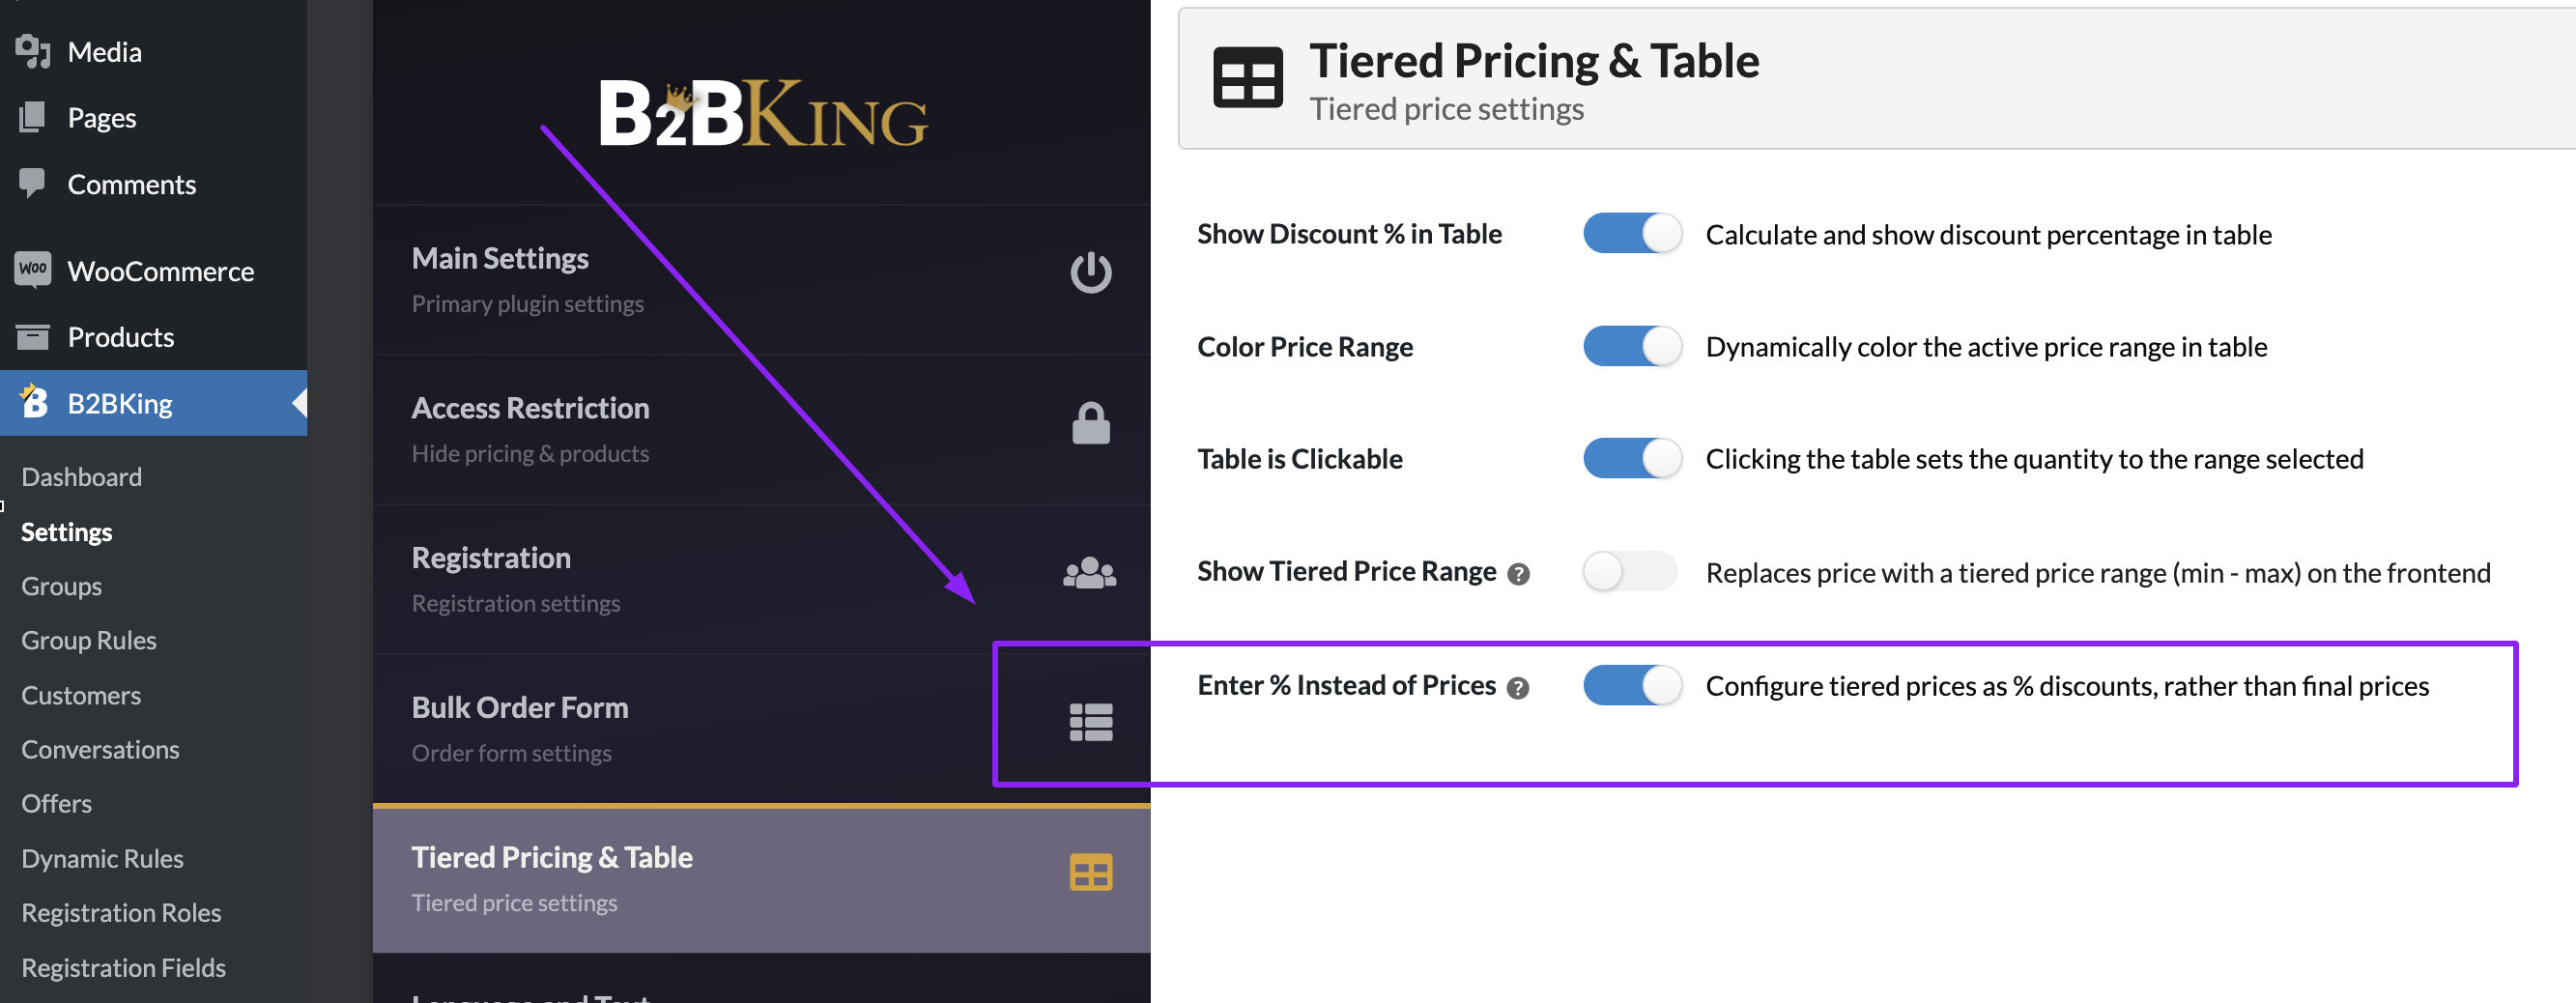Click the Bulk Order Form list icon

click(x=1090, y=722)
